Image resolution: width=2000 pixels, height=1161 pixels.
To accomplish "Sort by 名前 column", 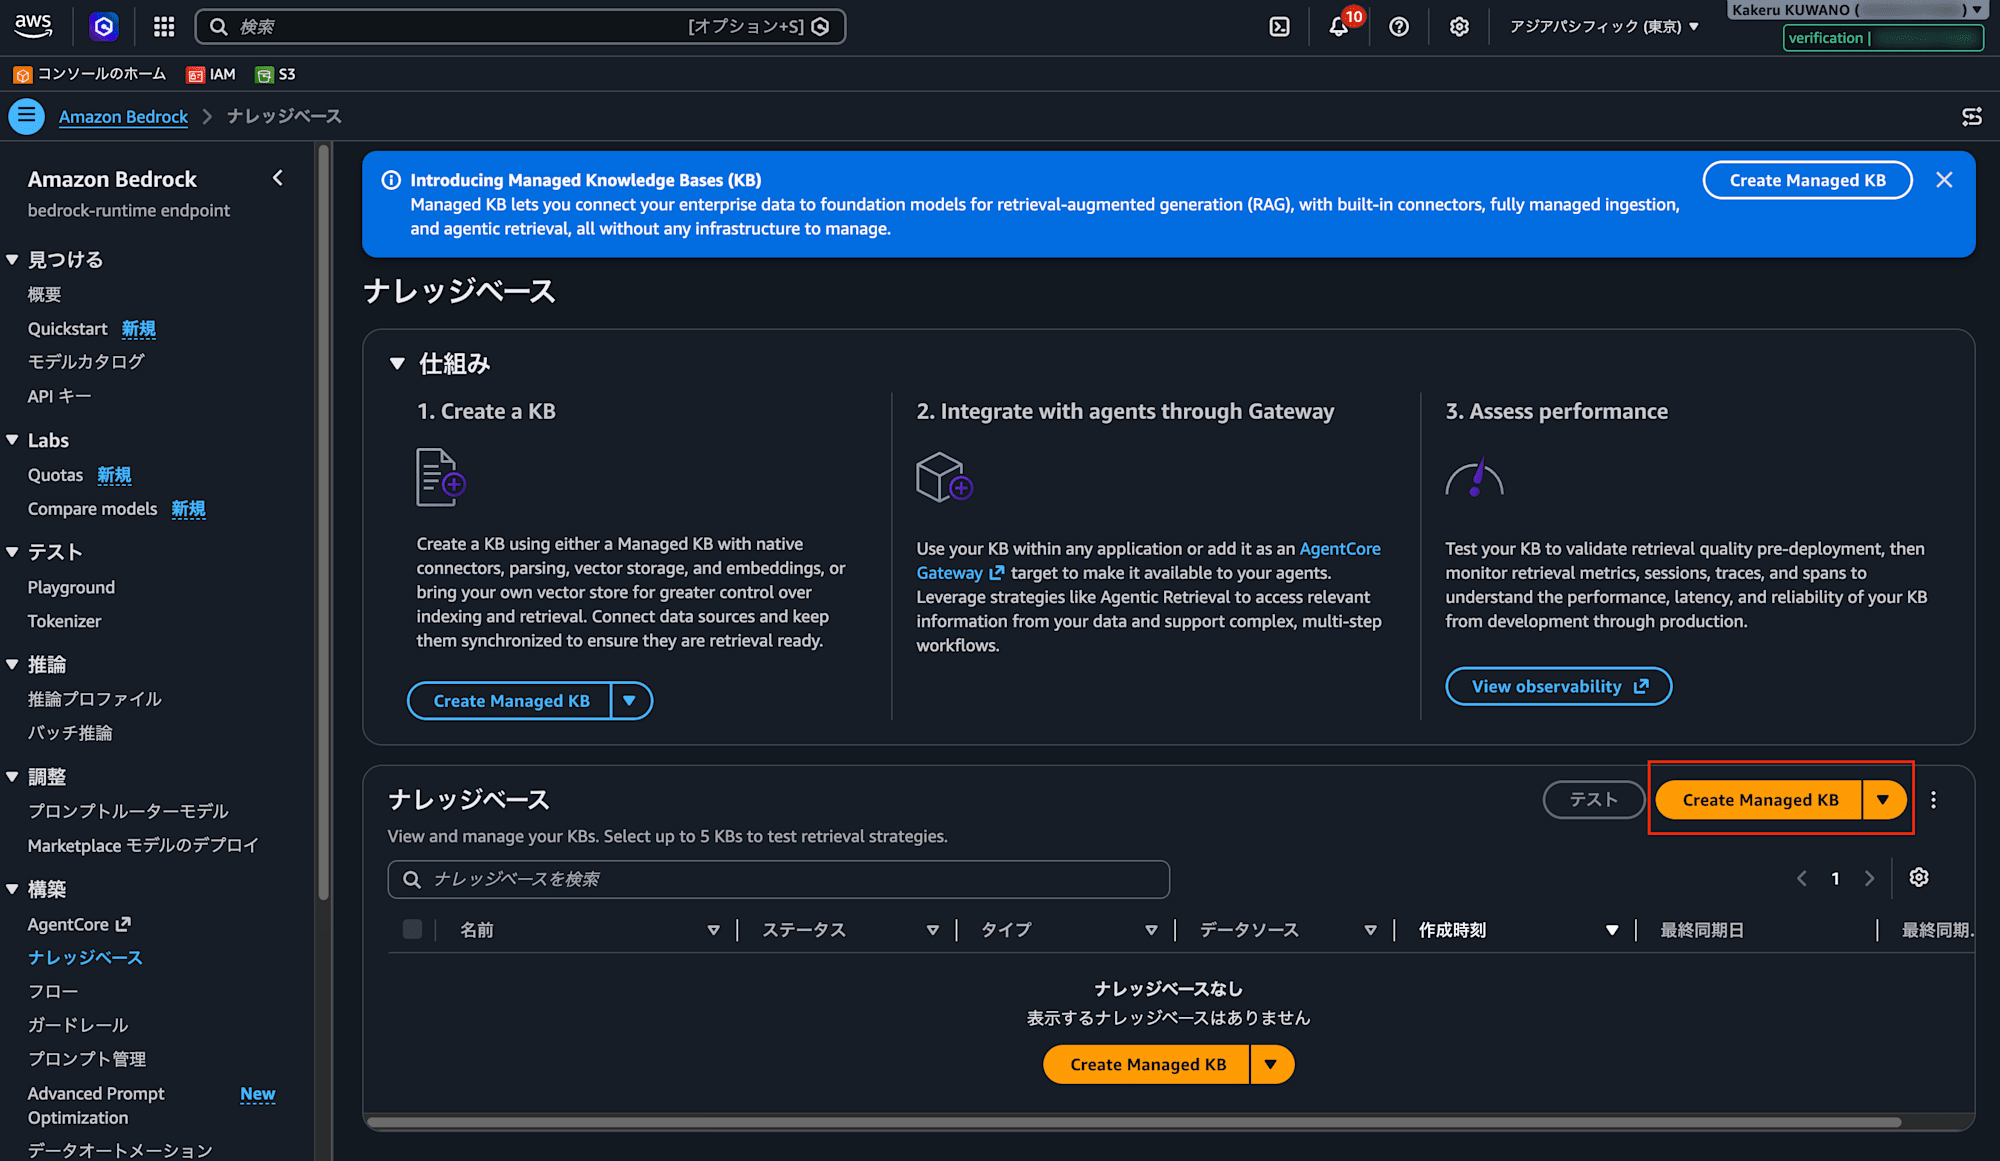I will point(713,930).
